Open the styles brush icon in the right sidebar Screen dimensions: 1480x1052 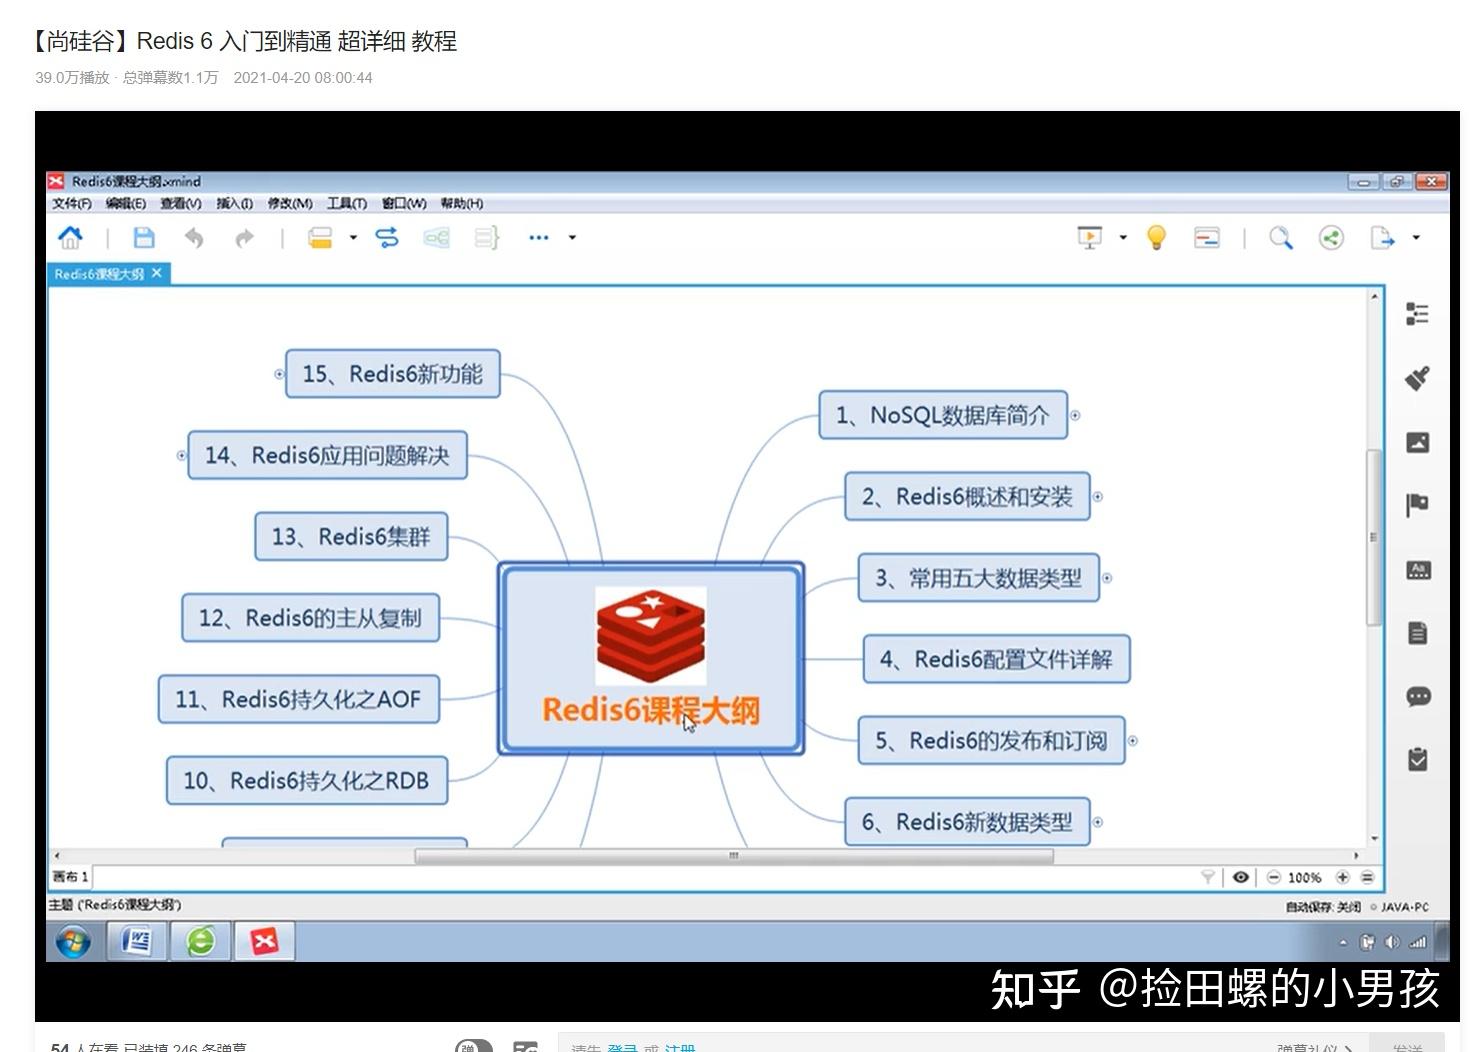(1417, 377)
